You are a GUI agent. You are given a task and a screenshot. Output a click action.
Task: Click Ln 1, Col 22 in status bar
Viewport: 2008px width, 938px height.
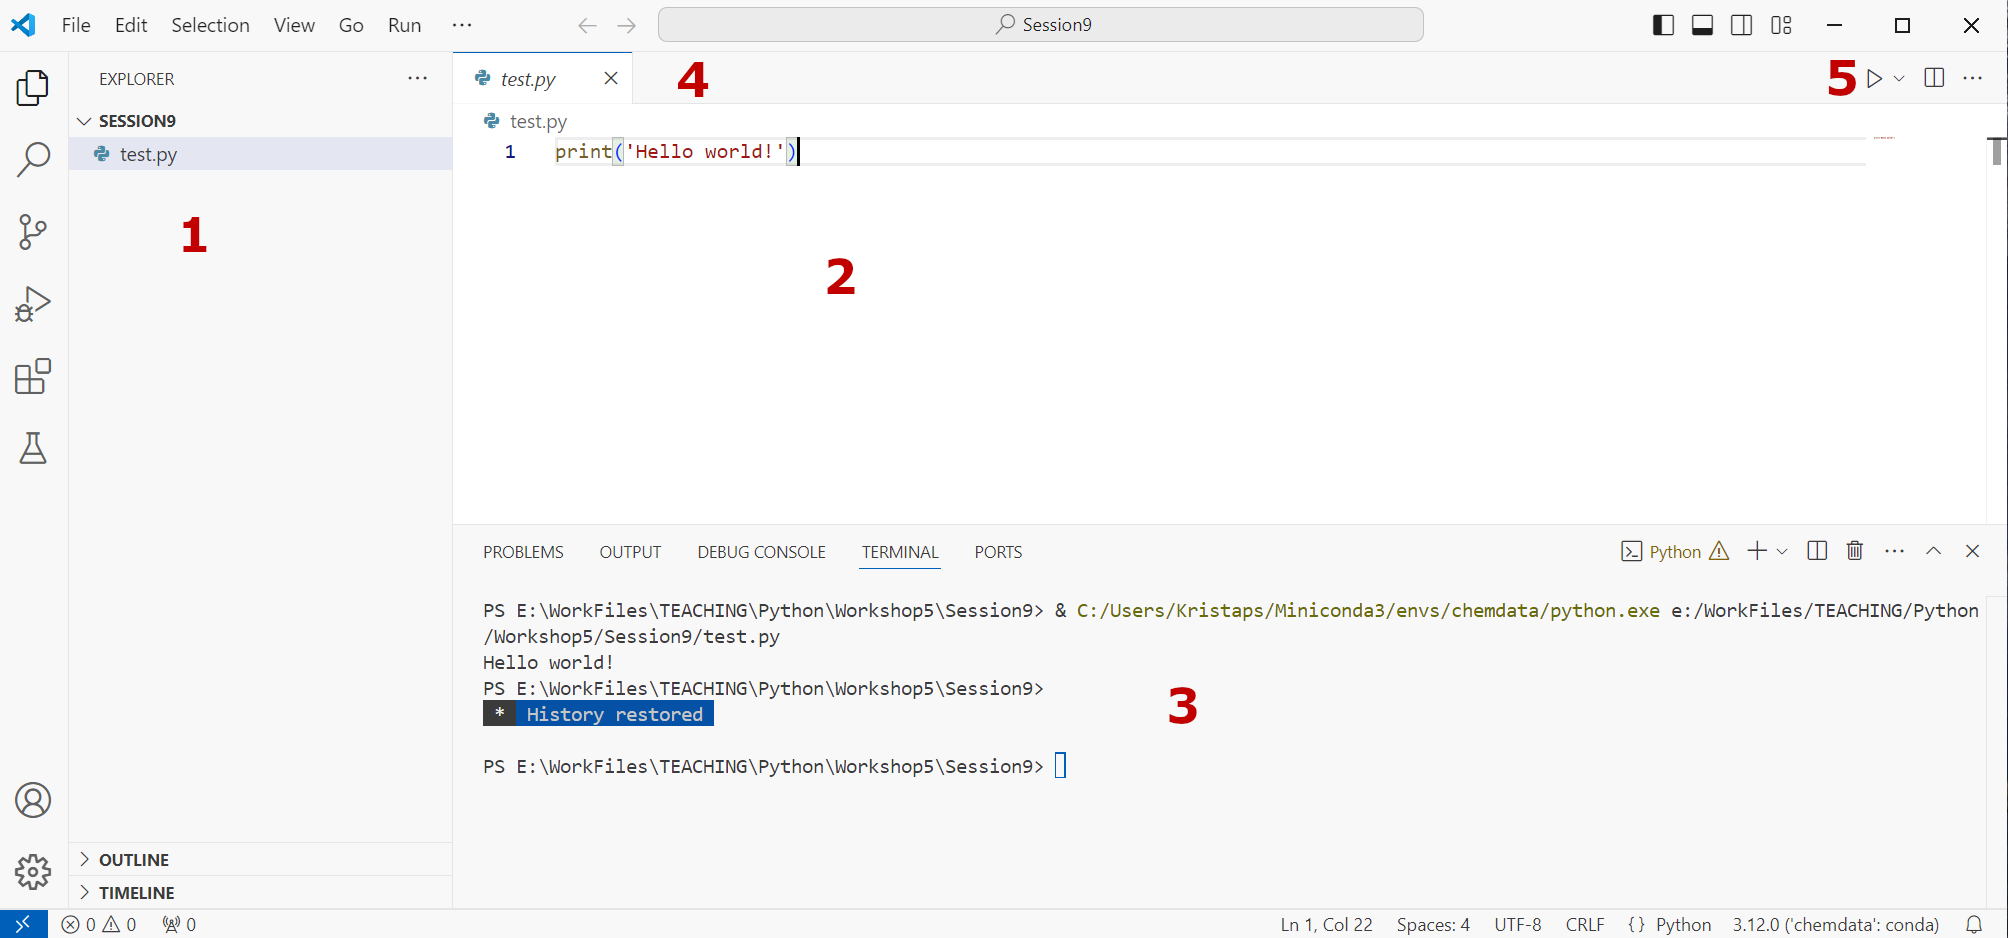coord(1326,924)
